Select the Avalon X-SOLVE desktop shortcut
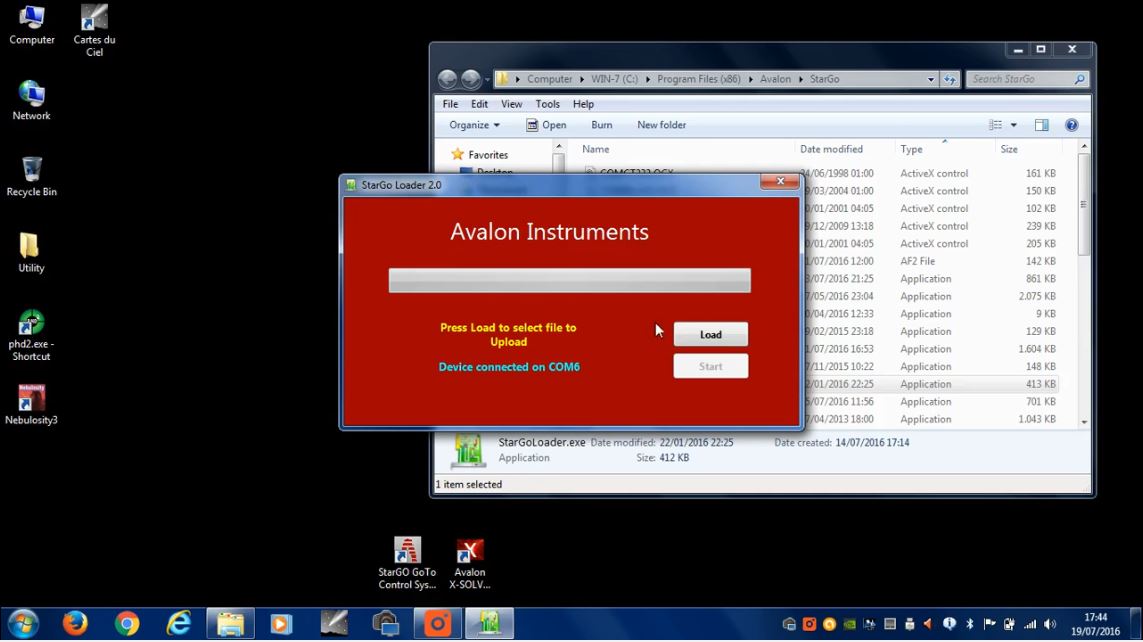Viewport: 1143px width, 642px height. point(469,563)
